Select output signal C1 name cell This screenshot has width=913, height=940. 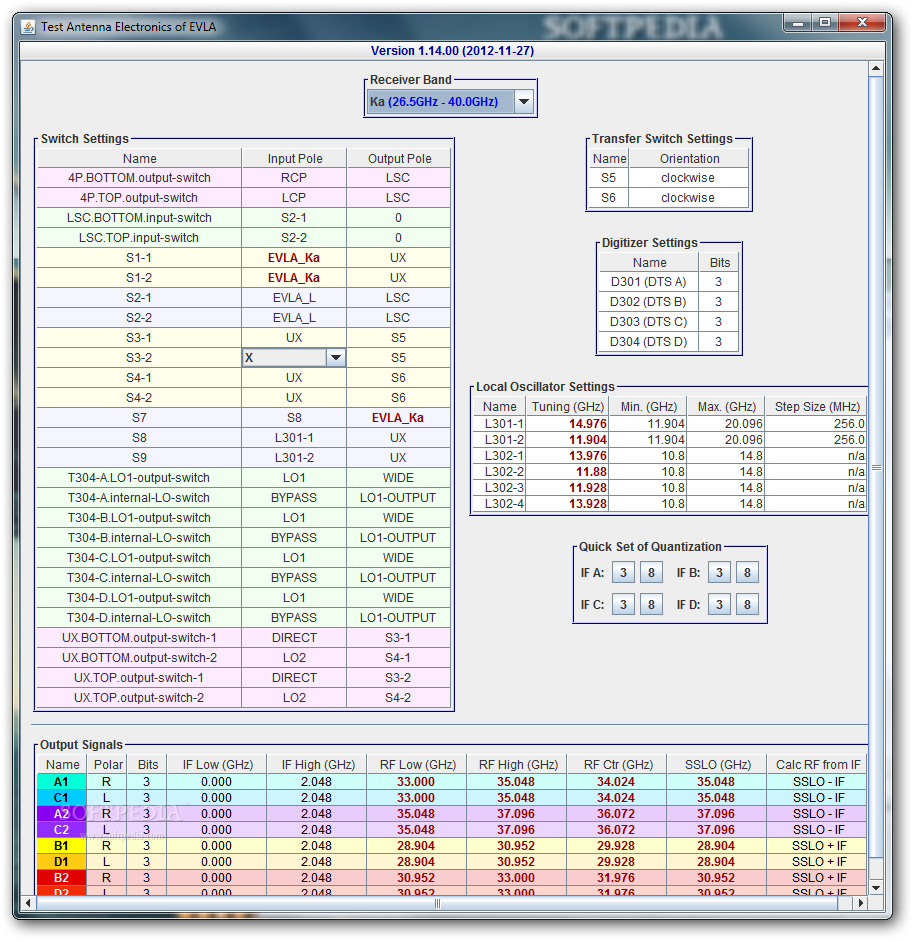[x=62, y=798]
